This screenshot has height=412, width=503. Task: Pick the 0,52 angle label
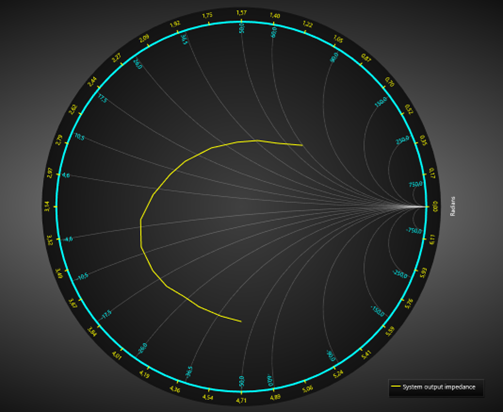point(409,109)
